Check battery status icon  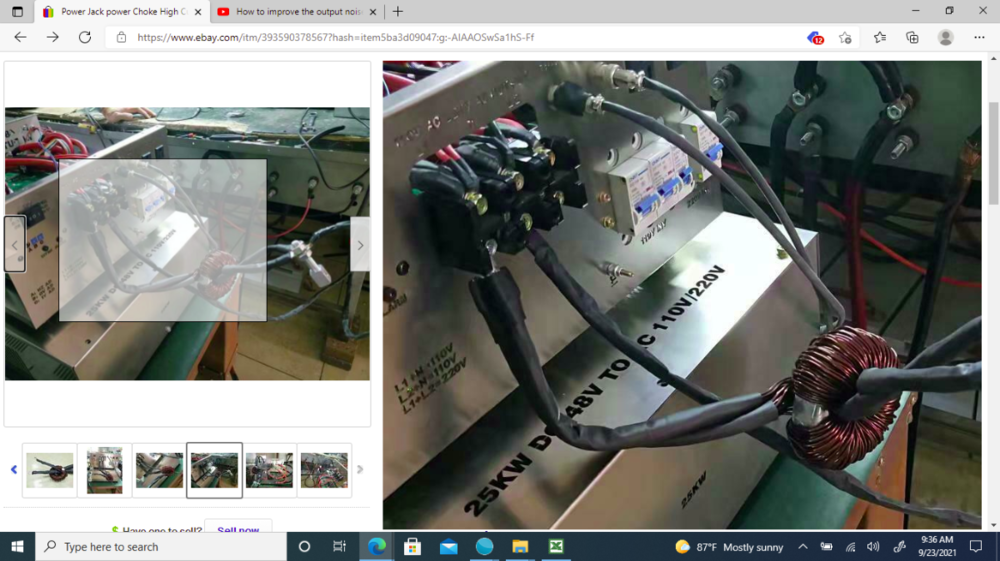coord(827,546)
